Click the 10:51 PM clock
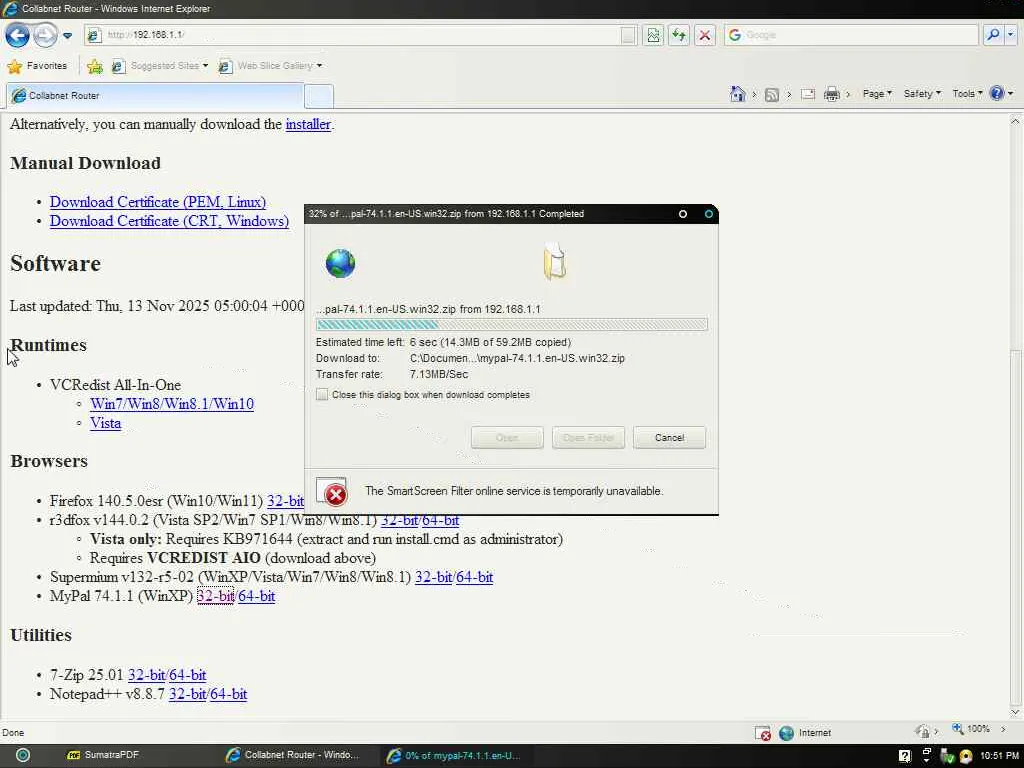The height and width of the screenshot is (768, 1024). tap(999, 756)
